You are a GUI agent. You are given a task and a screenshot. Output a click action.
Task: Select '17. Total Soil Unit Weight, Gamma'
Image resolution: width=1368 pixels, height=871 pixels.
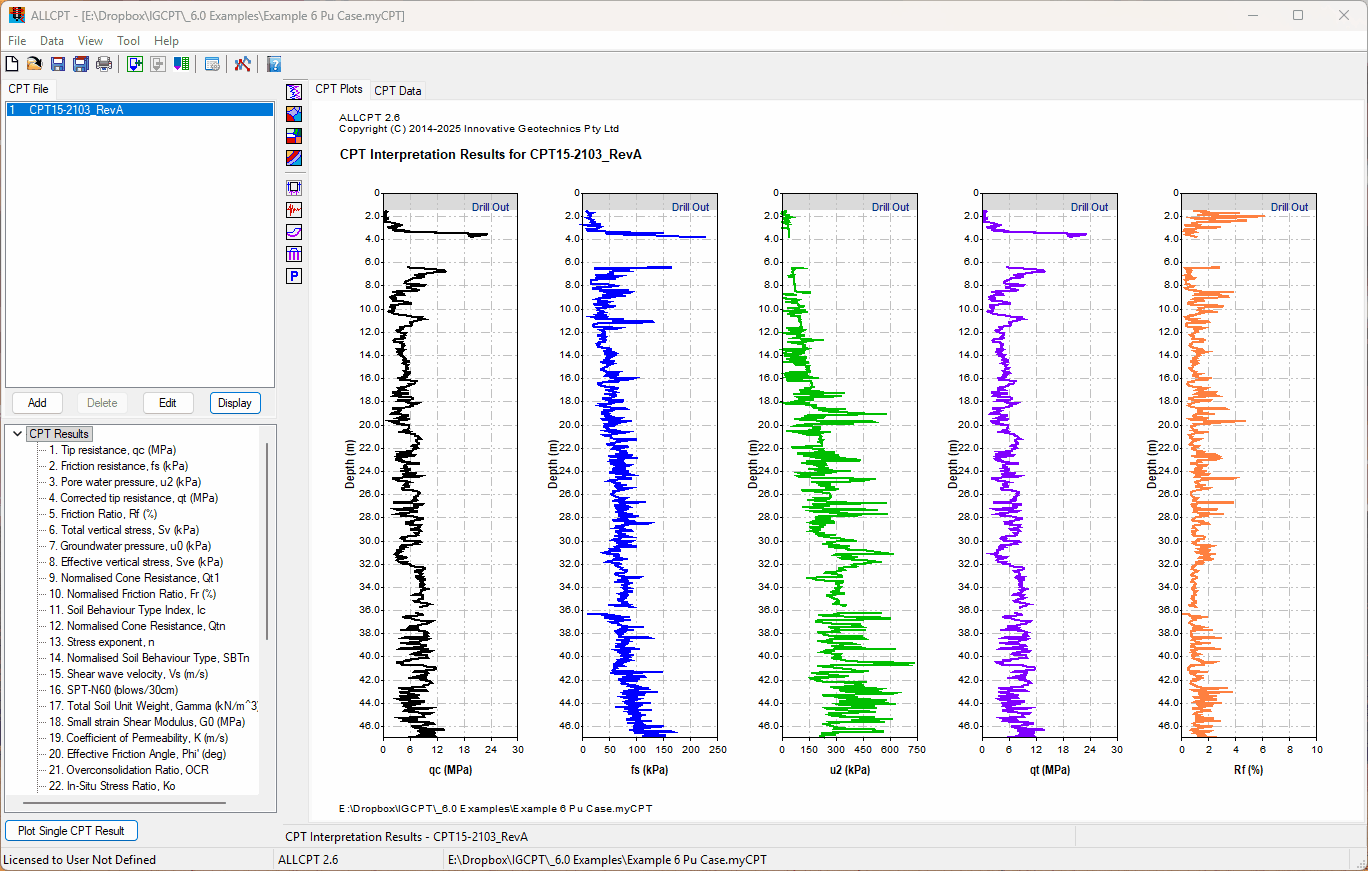(x=153, y=706)
